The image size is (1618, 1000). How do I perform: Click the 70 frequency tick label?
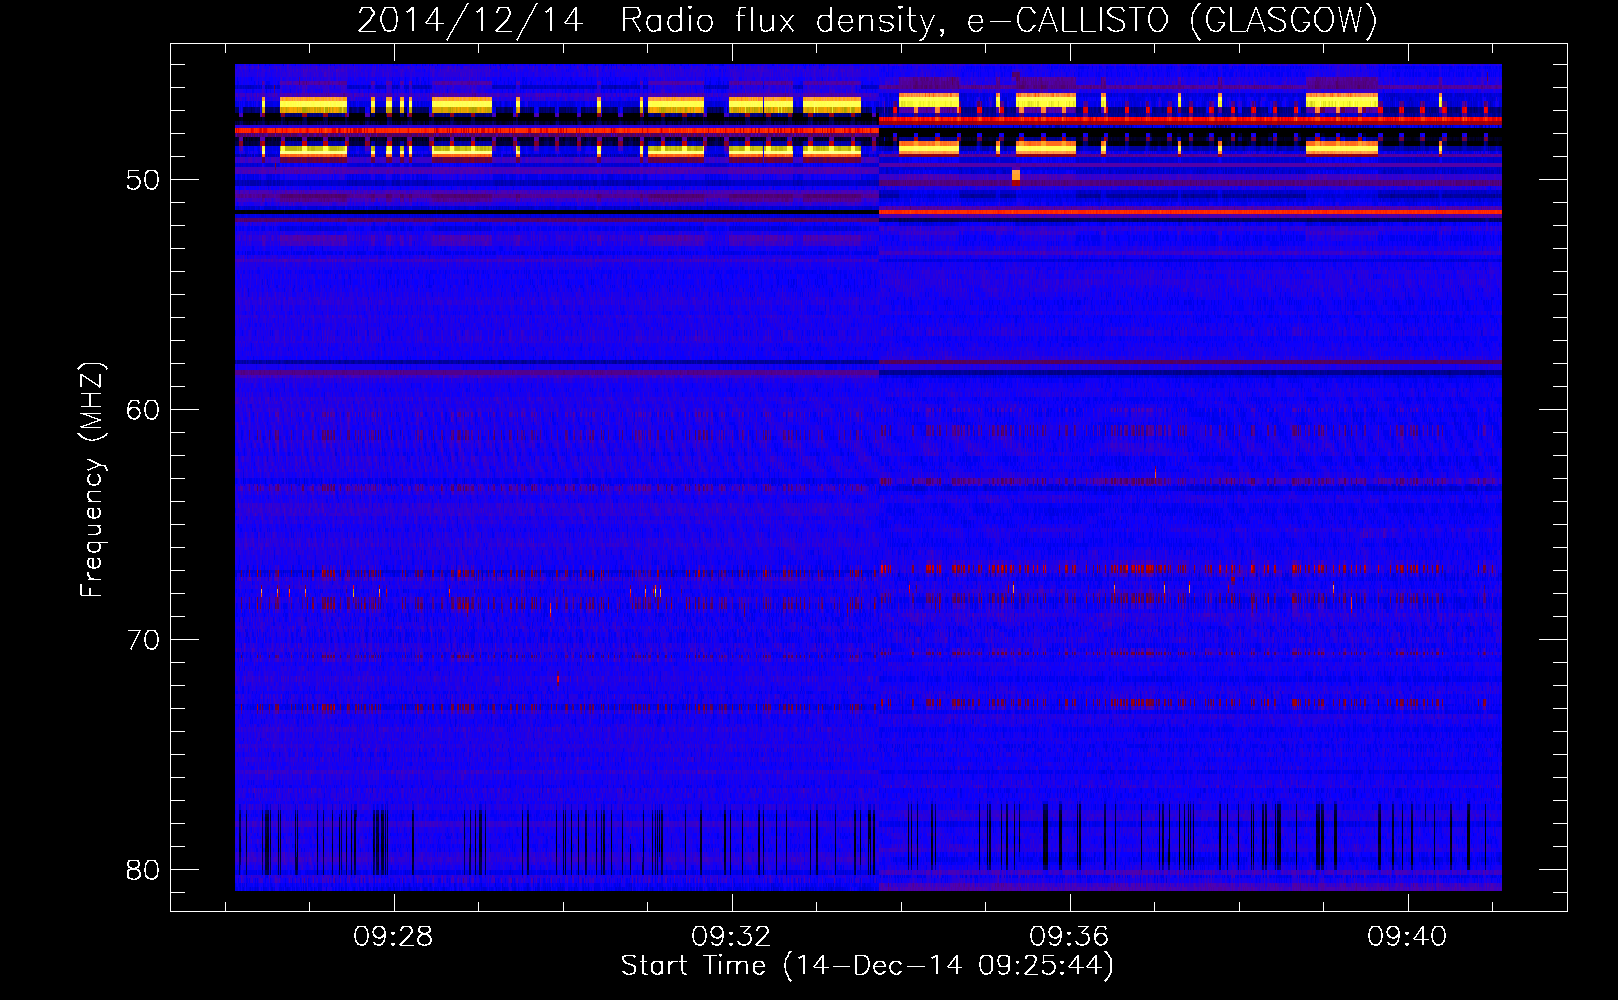coord(143,640)
